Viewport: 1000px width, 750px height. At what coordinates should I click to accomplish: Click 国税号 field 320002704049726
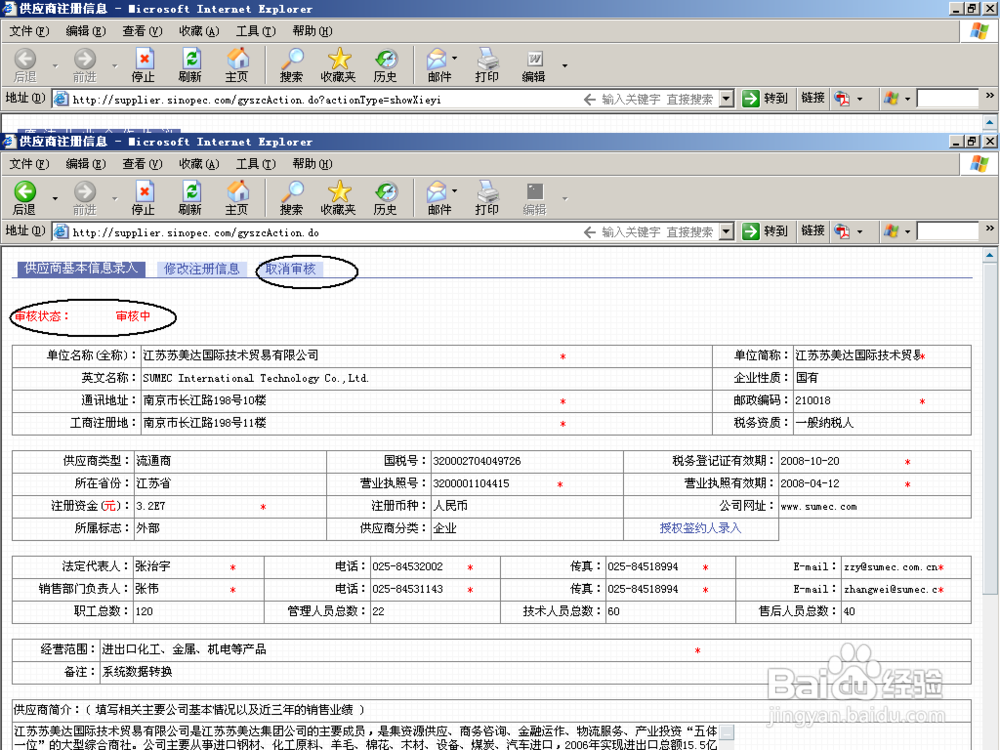527,461
